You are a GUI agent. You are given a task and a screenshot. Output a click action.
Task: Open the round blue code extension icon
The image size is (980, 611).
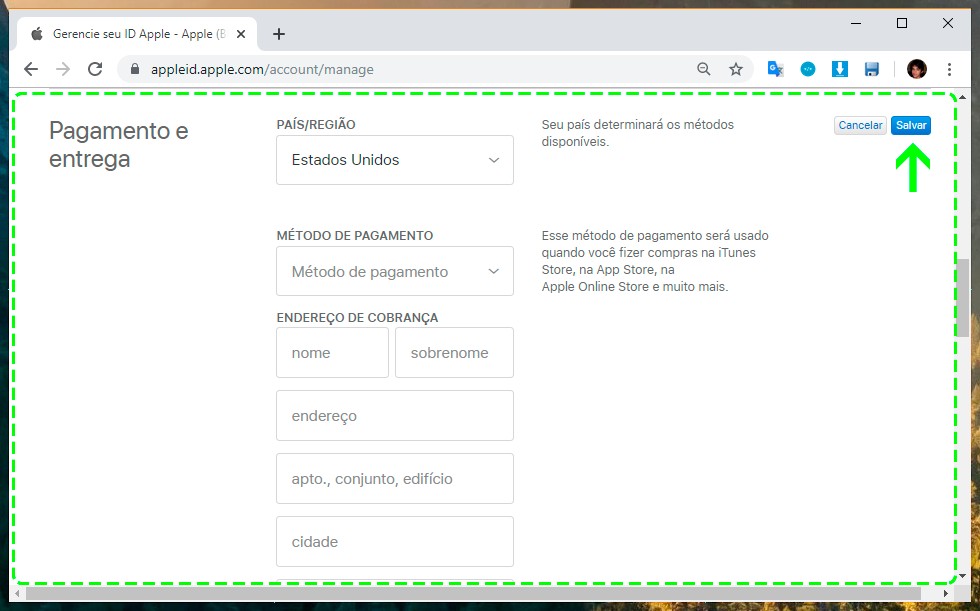pyautogui.click(x=808, y=69)
